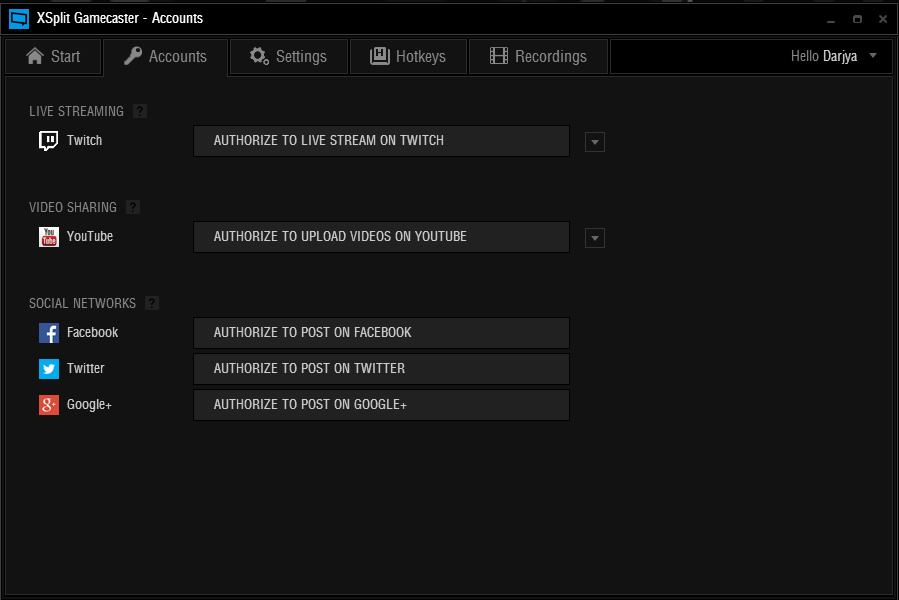Click the Twitch logo icon
Screen dimensions: 899x600
[48, 141]
